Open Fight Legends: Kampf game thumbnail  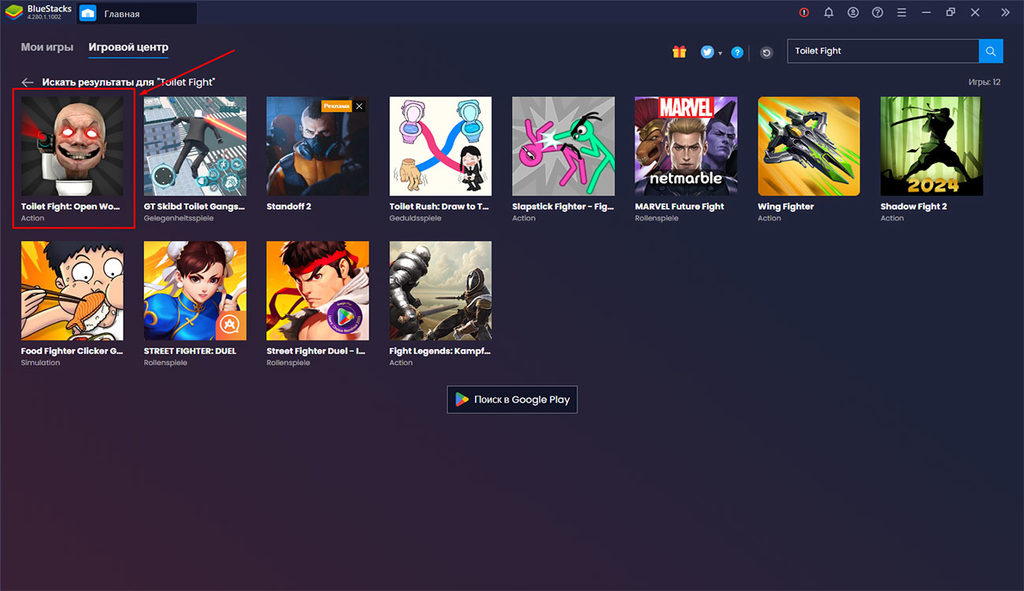[441, 291]
